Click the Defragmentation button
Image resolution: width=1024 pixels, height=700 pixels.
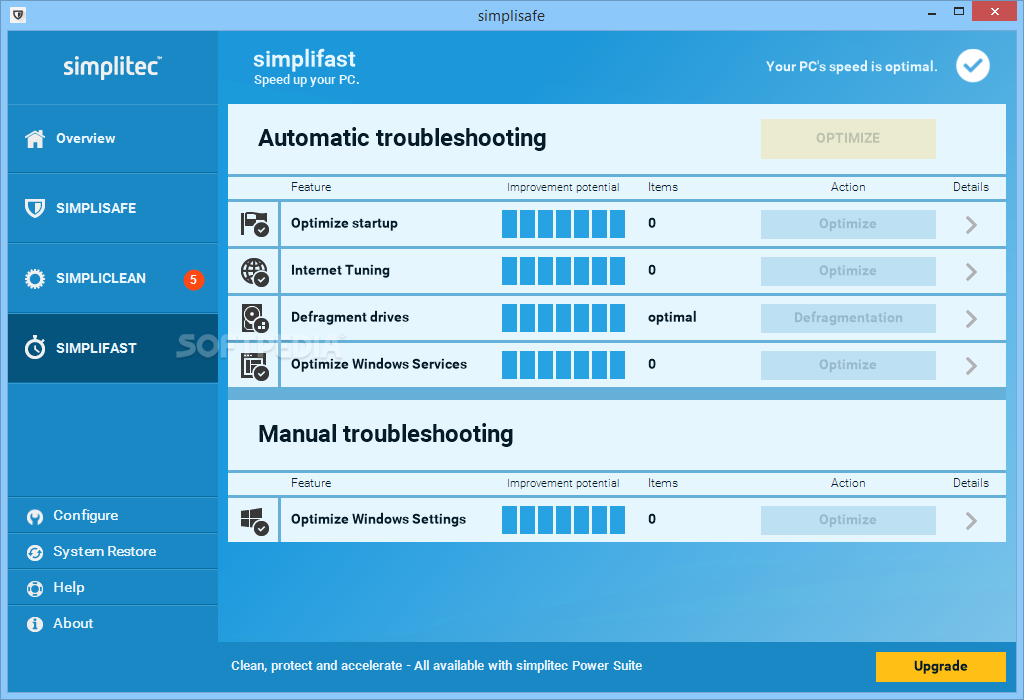coord(848,318)
